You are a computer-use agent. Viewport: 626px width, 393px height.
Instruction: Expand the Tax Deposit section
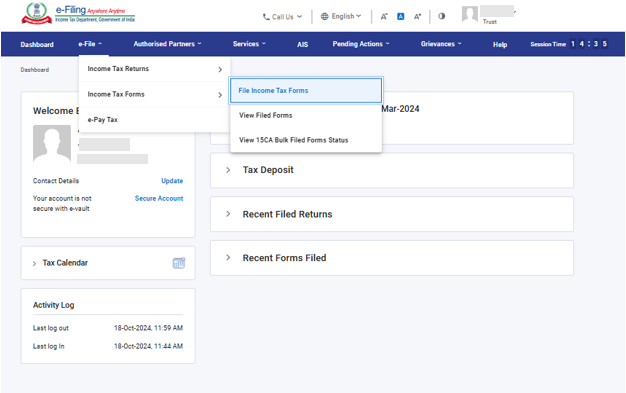pos(392,170)
